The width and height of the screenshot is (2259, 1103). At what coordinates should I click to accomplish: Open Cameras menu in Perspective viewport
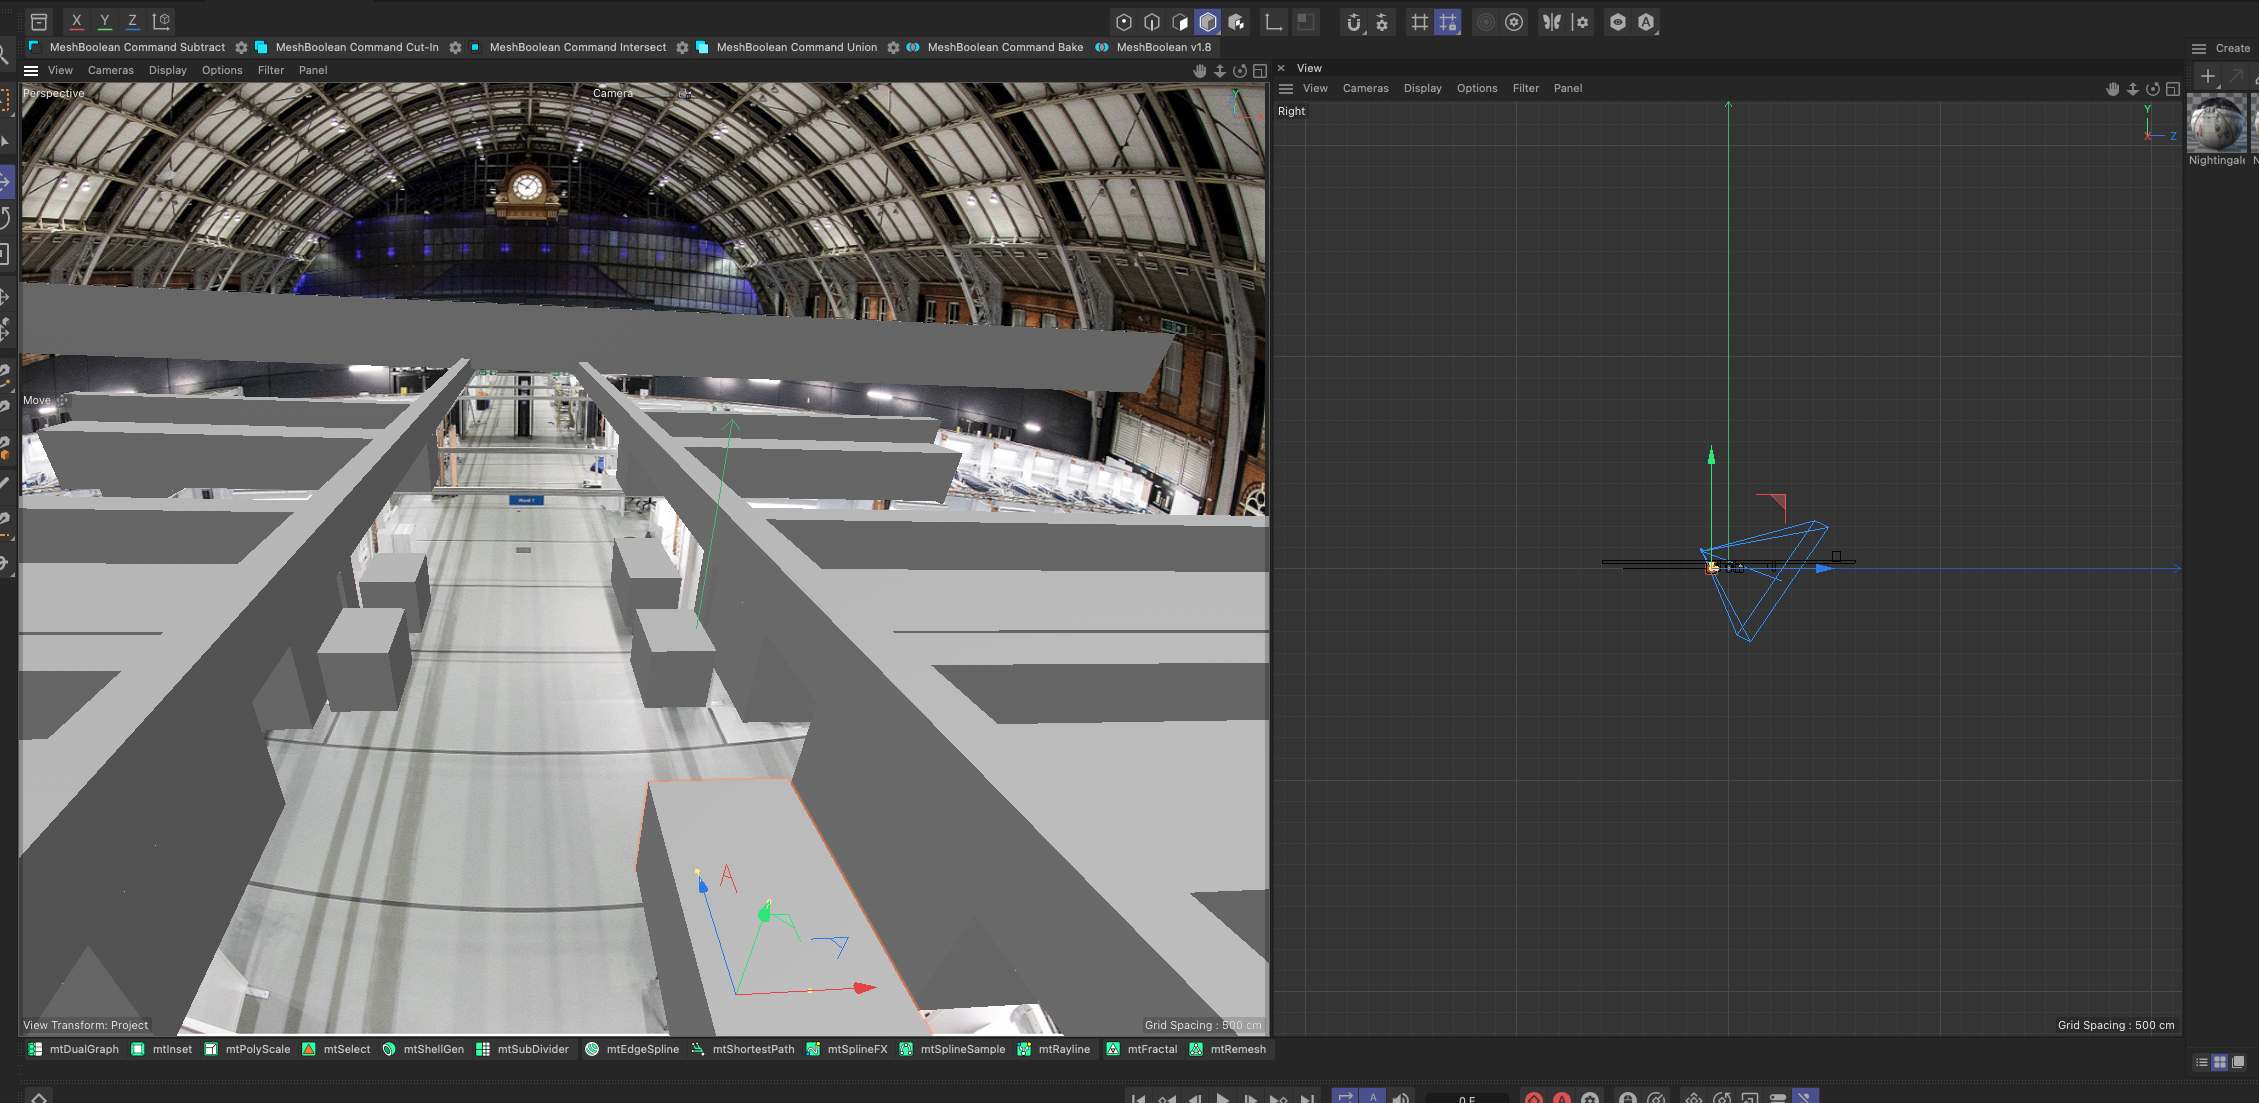click(110, 70)
